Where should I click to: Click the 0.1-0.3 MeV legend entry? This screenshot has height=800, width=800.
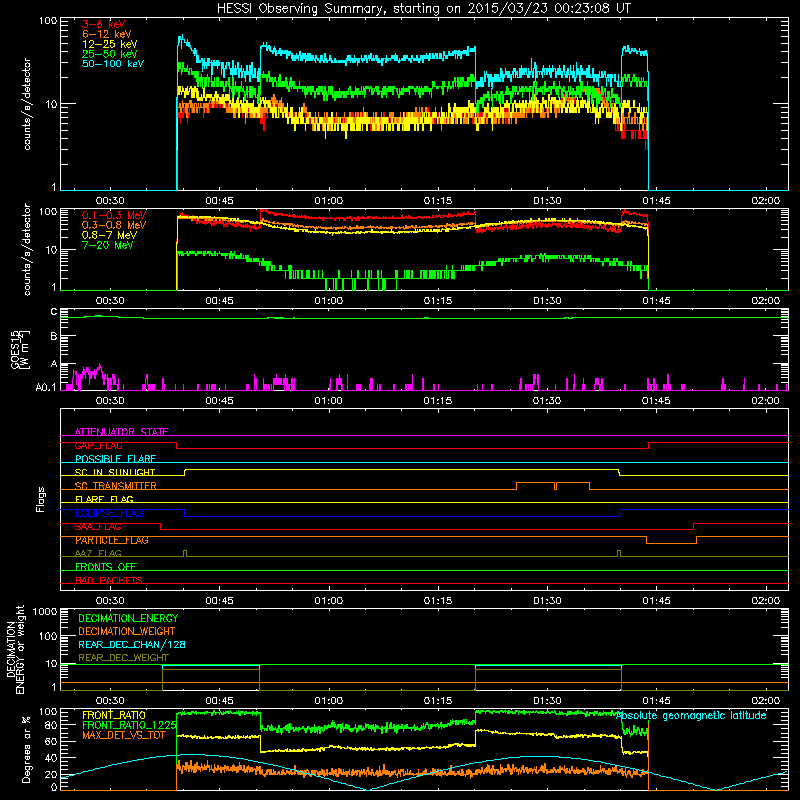(114, 215)
